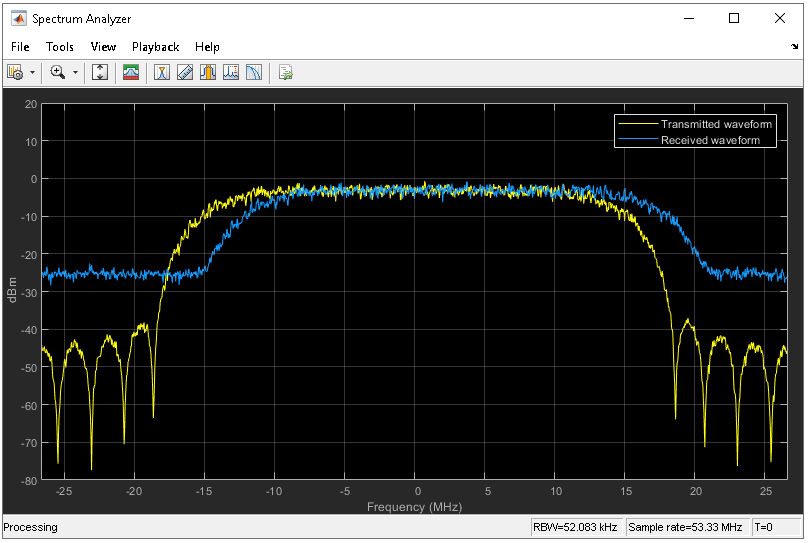Expand the zoom tool dropdown arrow

(75, 72)
